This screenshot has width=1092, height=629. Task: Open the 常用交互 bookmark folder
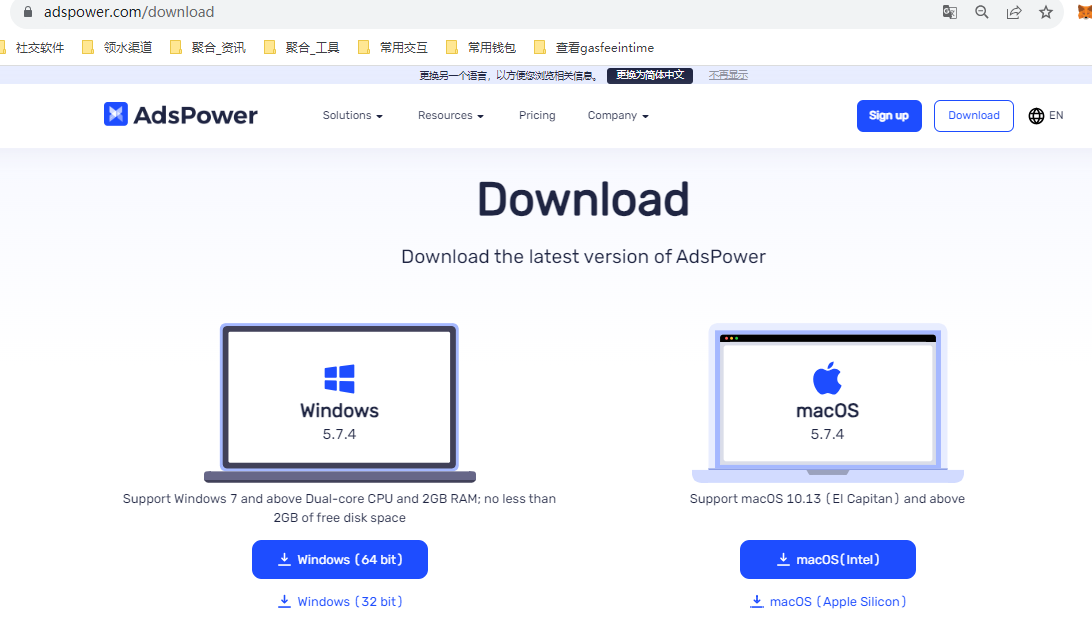[393, 47]
